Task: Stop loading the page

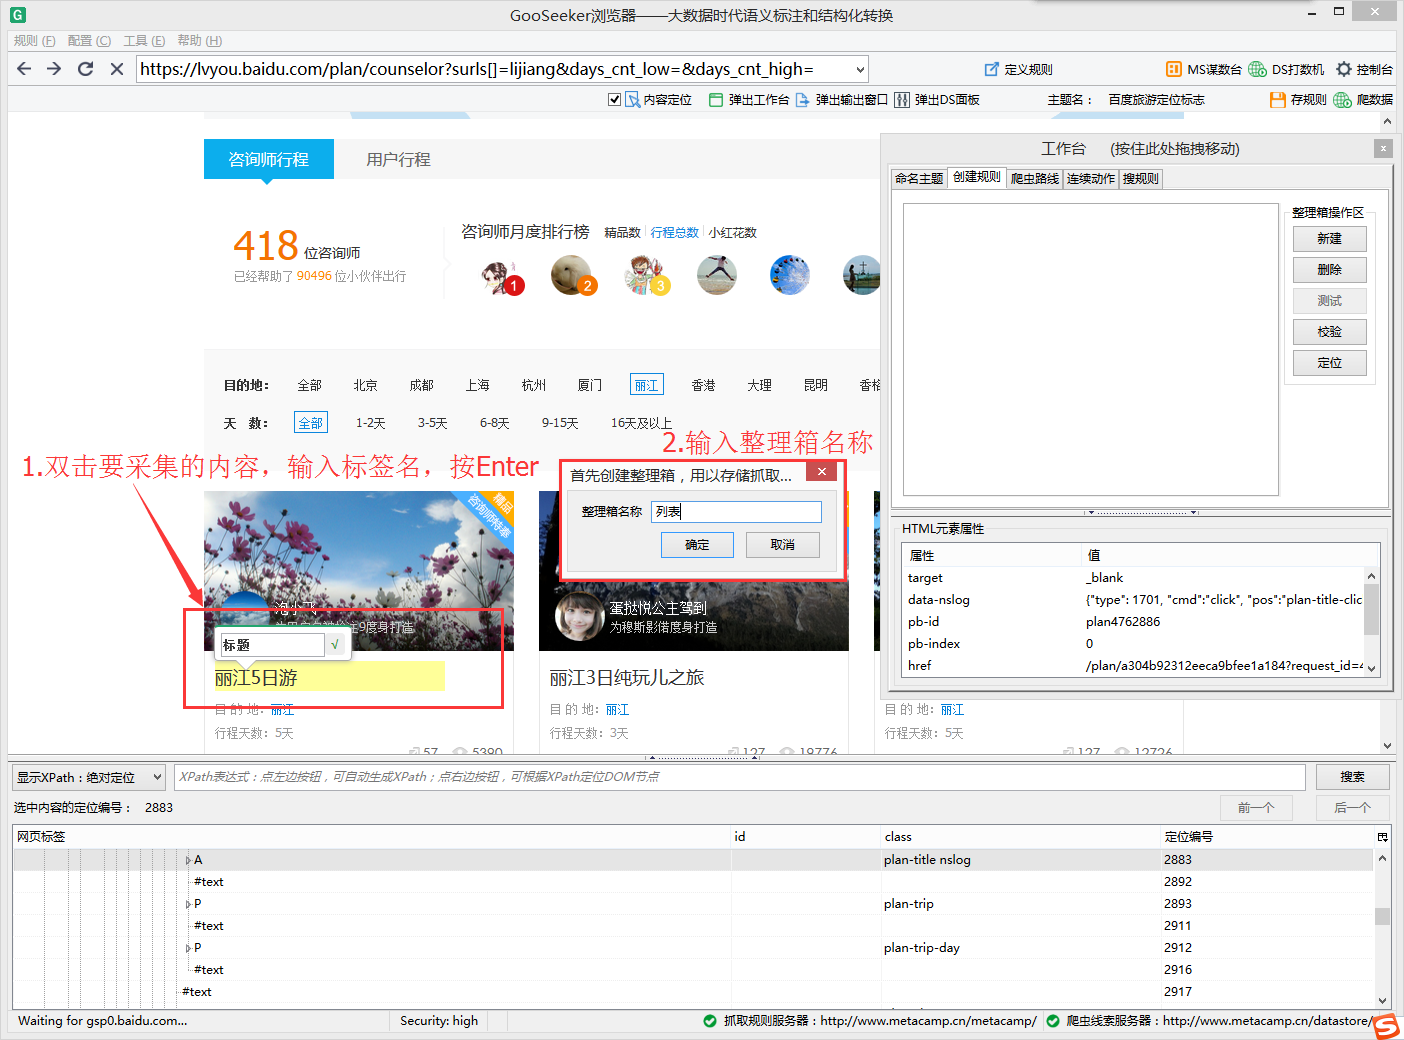Action: [116, 68]
